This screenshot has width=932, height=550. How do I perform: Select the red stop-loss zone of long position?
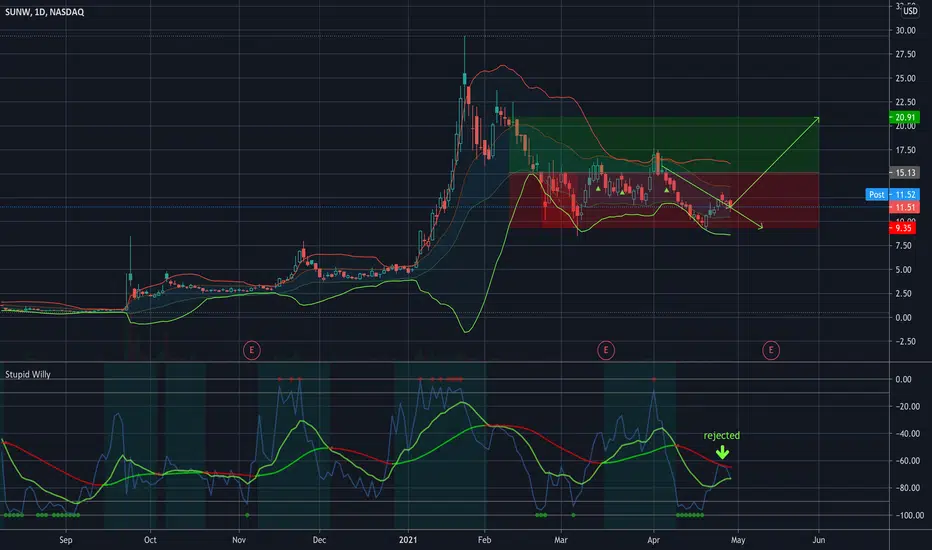(x=664, y=200)
